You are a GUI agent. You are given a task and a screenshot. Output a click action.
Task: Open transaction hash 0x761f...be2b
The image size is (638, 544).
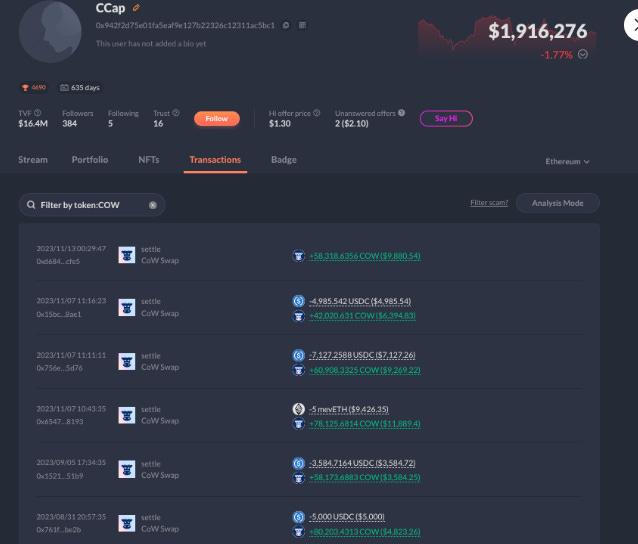[59, 529]
